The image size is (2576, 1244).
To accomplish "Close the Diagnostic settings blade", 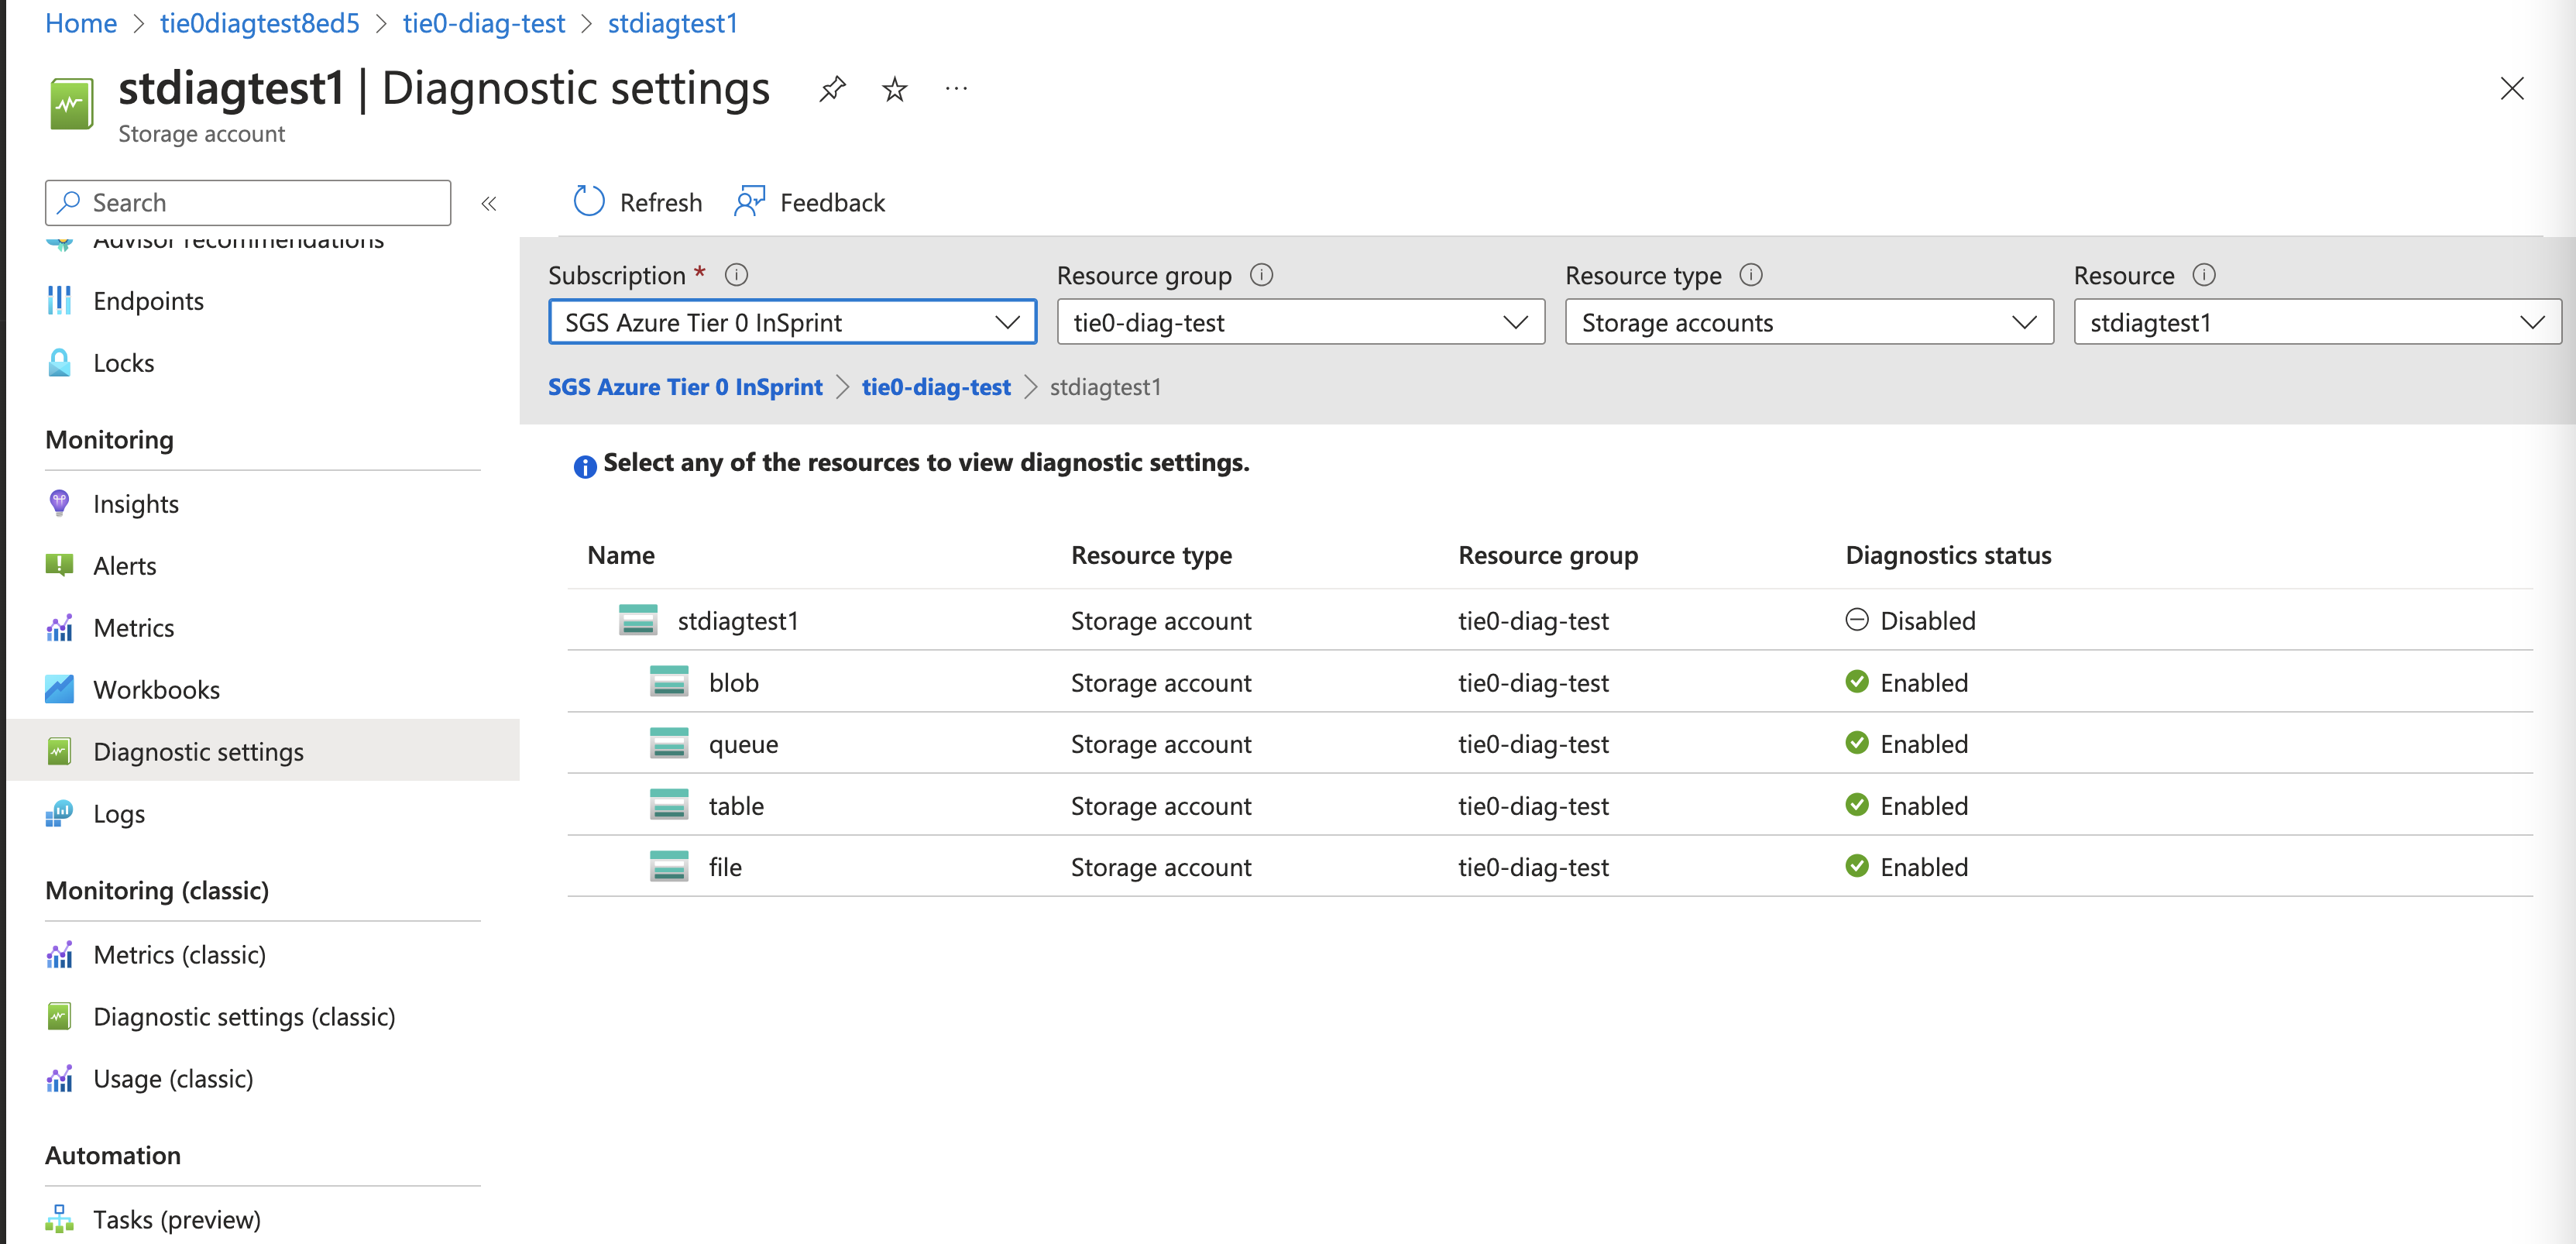I will 2511,89.
